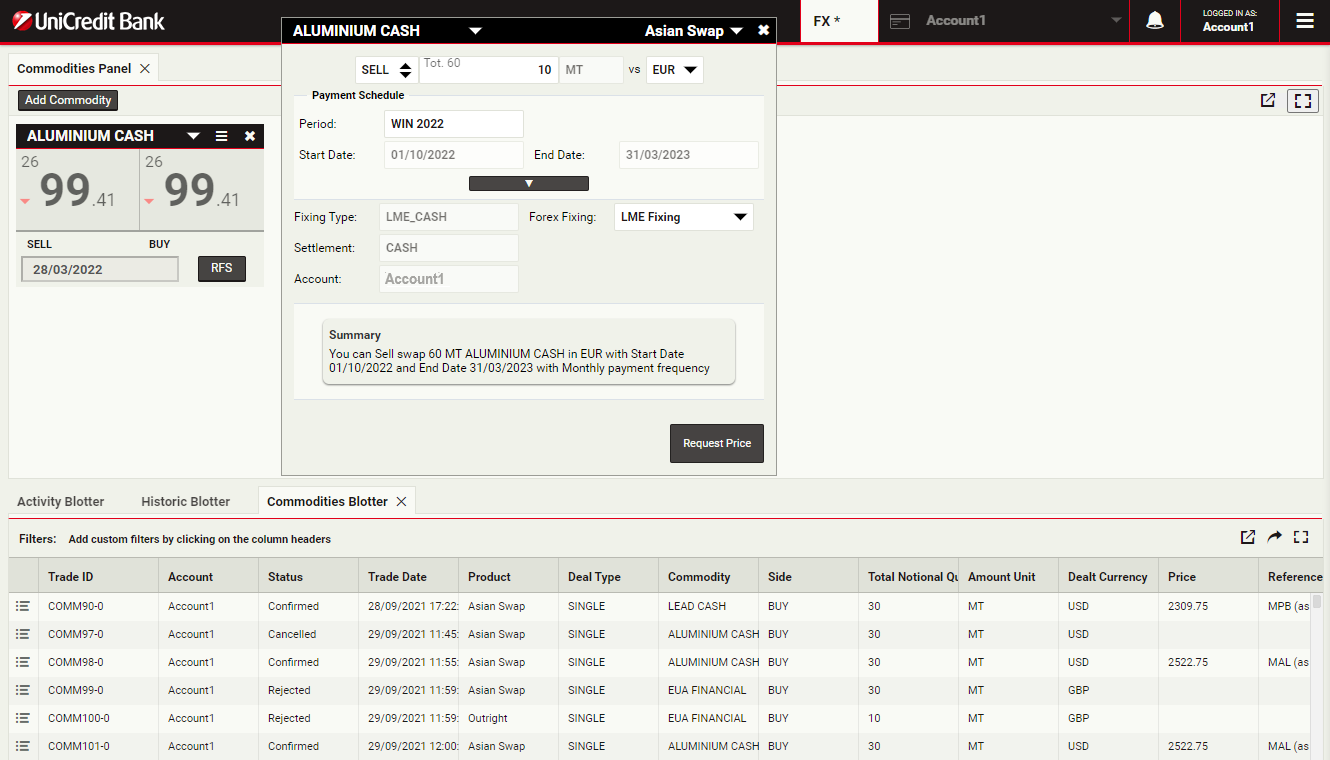
Task: Click the share arrow icon in blotter
Action: click(1274, 537)
